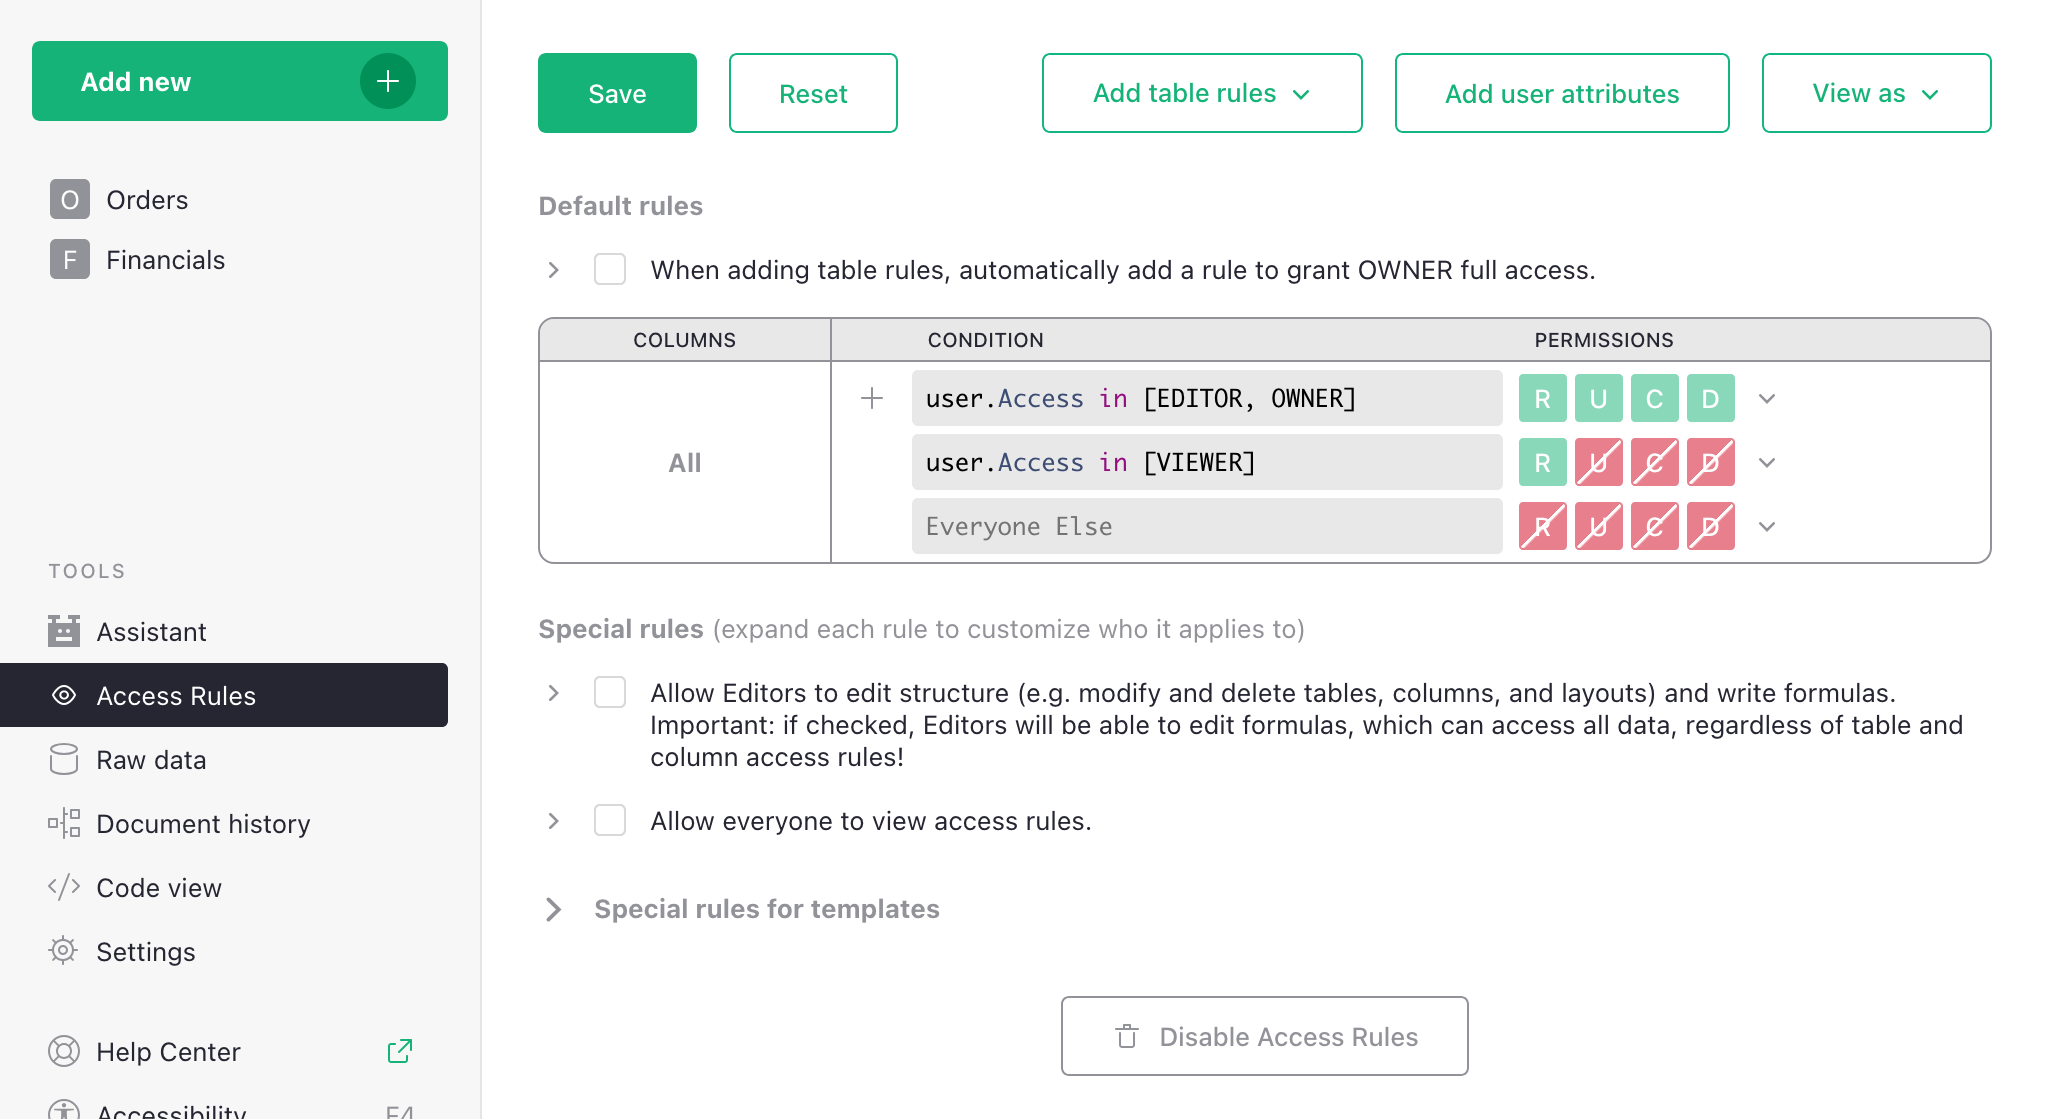Click the Help Center external link icon
The width and height of the screenshot is (2048, 1119).
tap(399, 1051)
